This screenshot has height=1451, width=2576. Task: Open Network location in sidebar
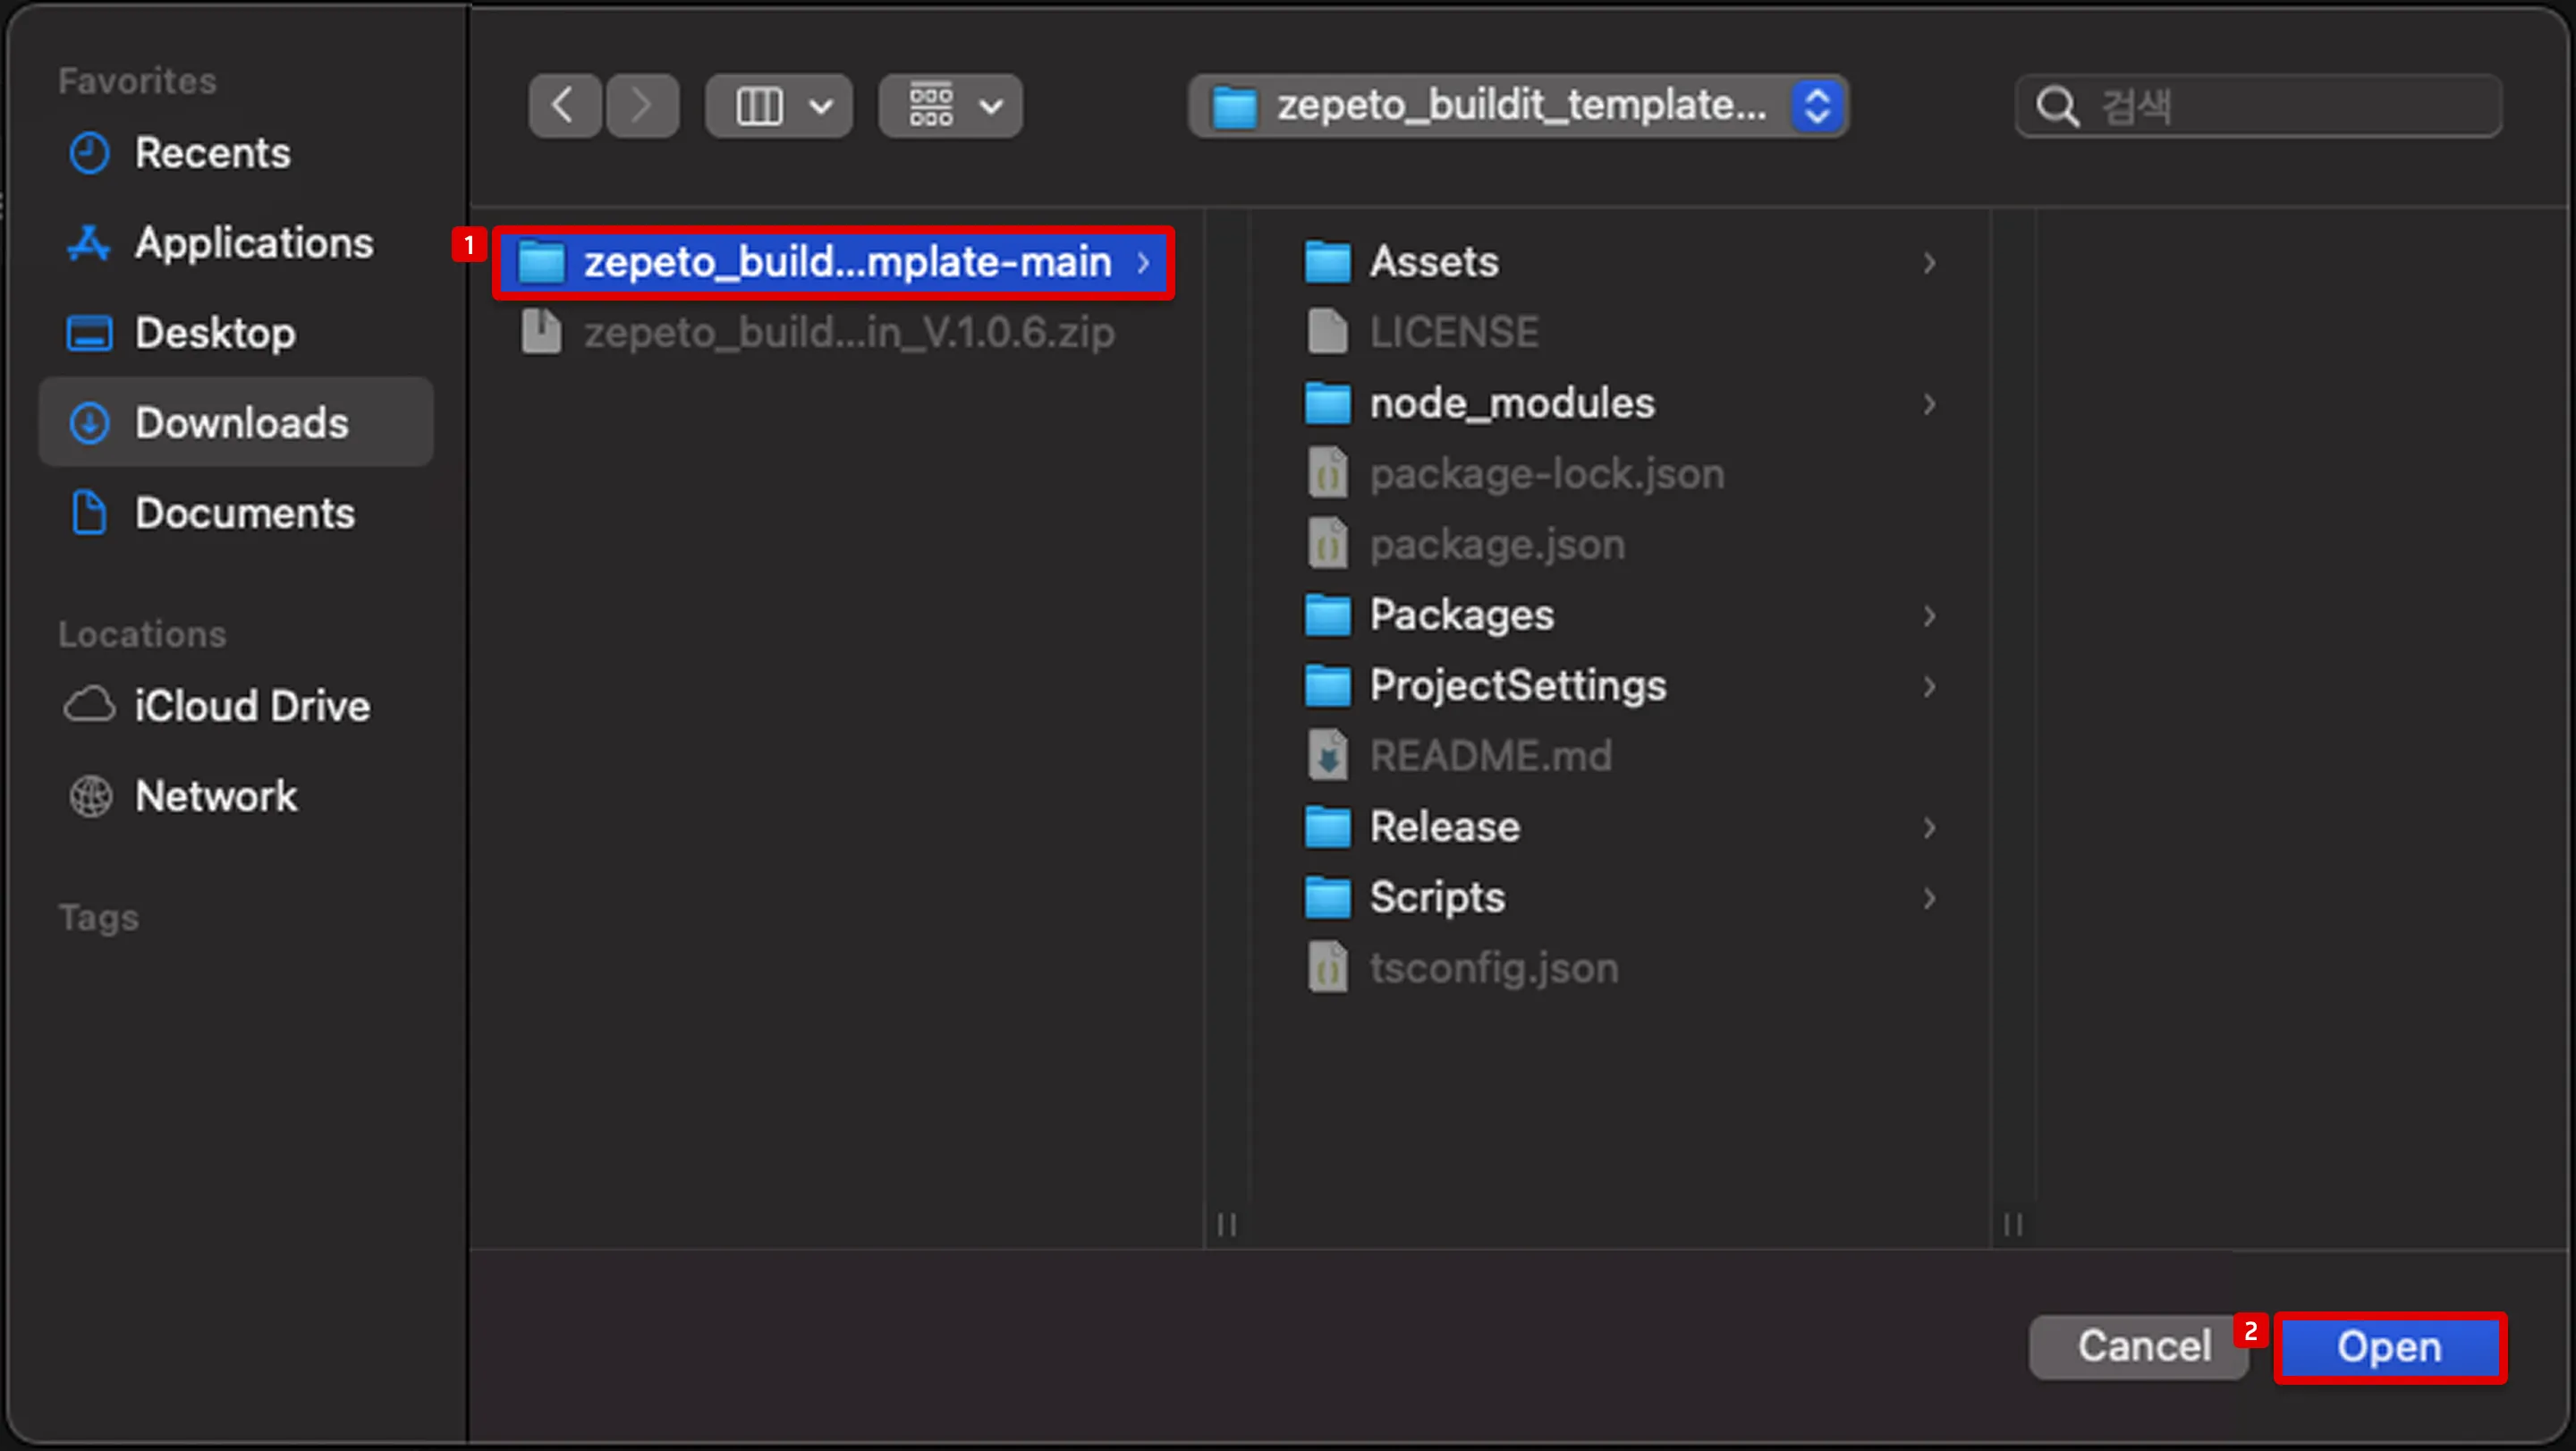pyautogui.click(x=236, y=796)
